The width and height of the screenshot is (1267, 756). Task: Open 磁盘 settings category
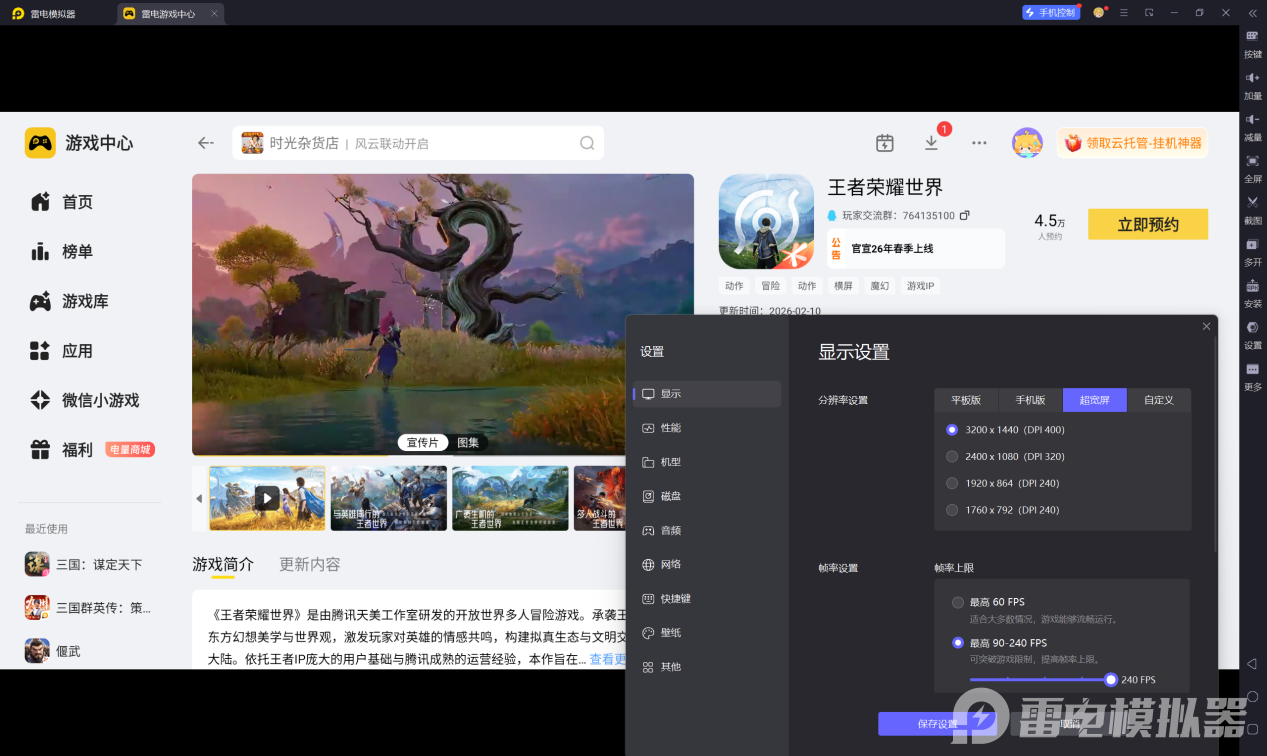[x=707, y=496]
